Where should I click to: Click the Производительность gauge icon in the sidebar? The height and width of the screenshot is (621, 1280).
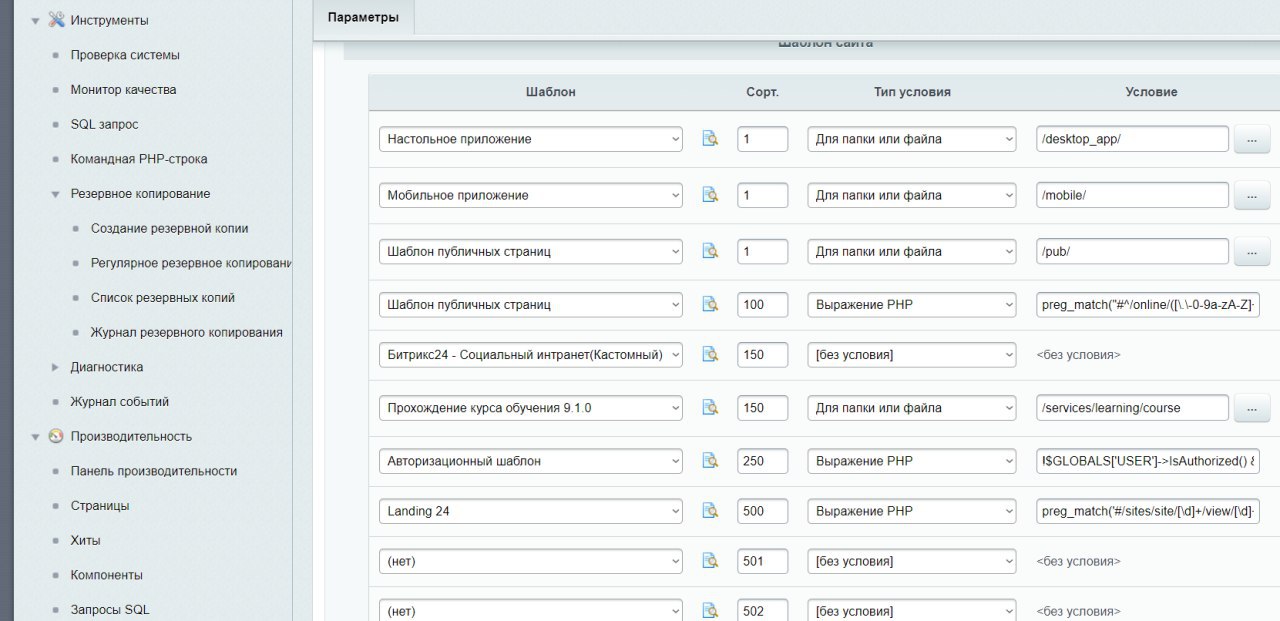click(x=56, y=436)
